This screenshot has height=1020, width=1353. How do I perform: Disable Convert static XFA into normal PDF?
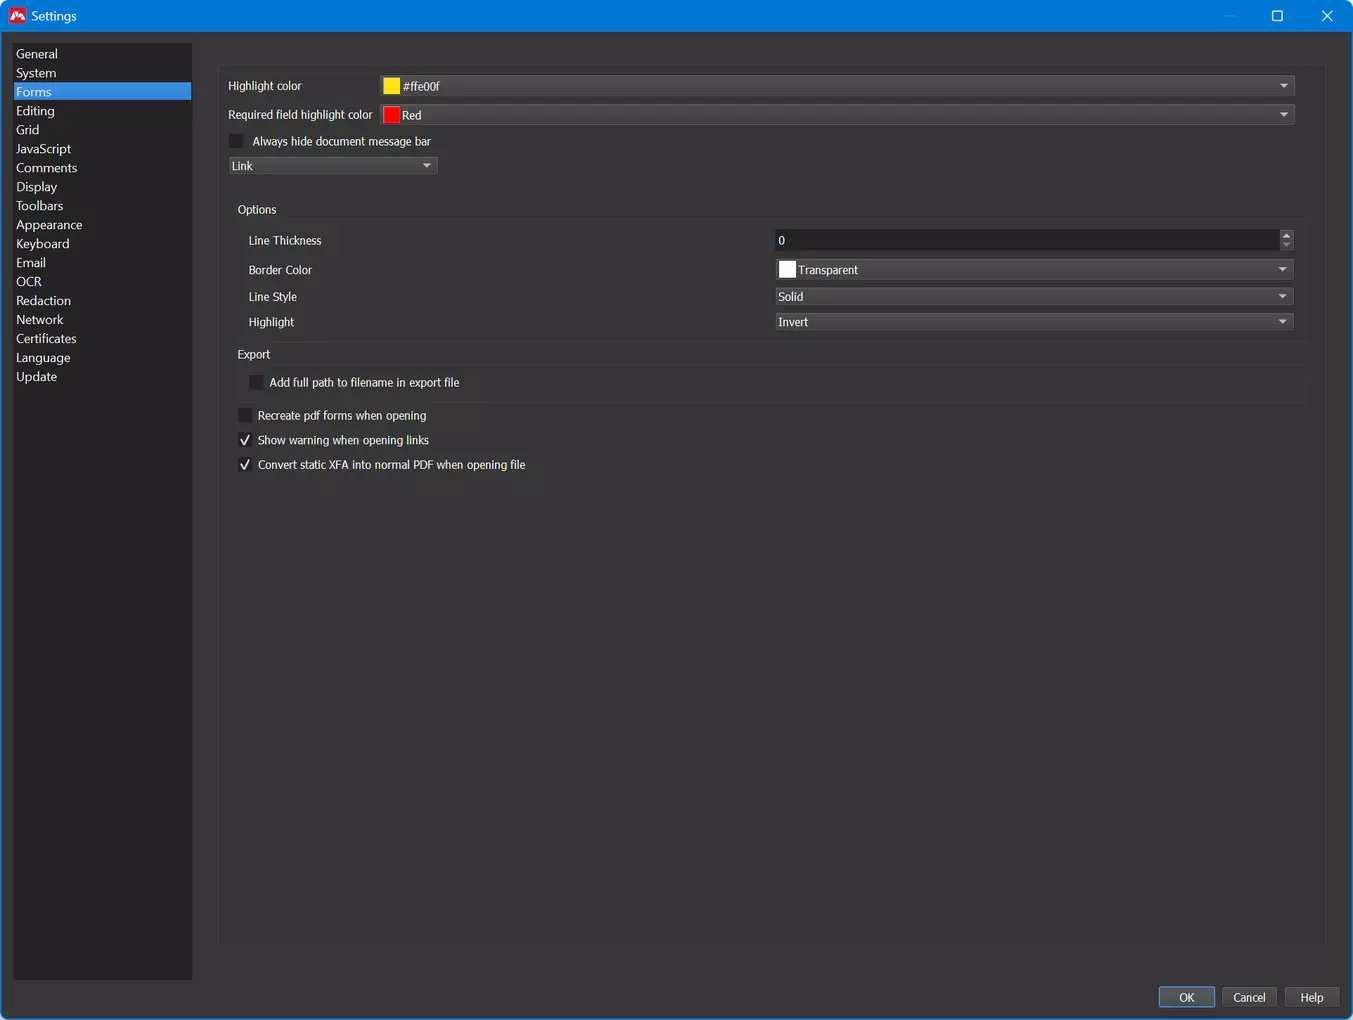click(245, 465)
